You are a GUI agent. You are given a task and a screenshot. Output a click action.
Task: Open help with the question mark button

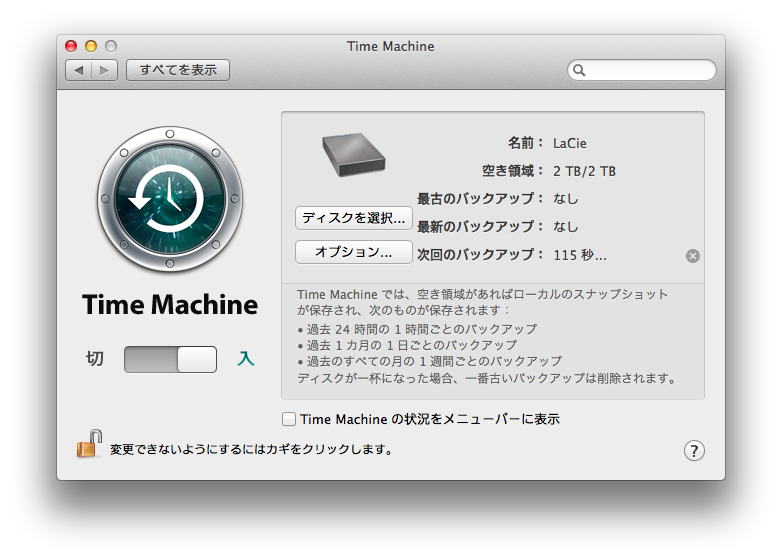[694, 451]
